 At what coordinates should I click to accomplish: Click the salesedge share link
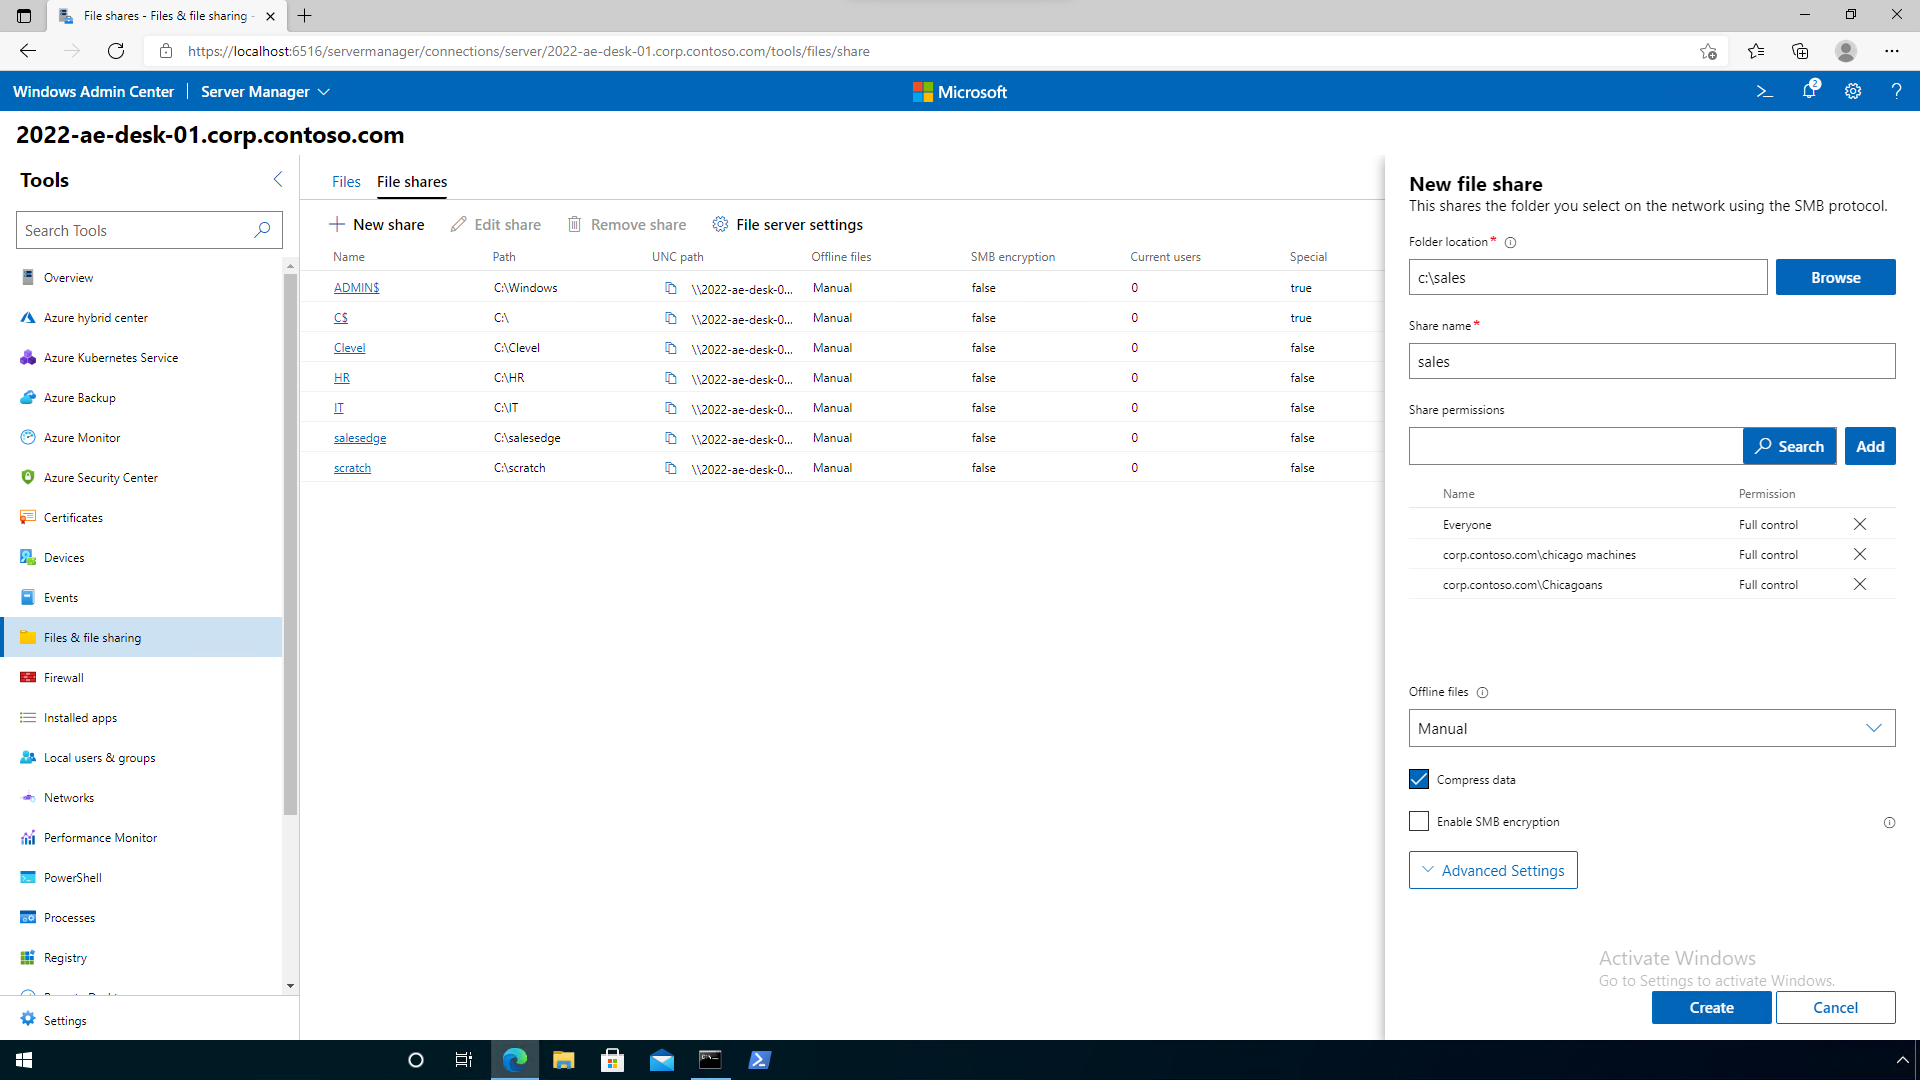[359, 436]
